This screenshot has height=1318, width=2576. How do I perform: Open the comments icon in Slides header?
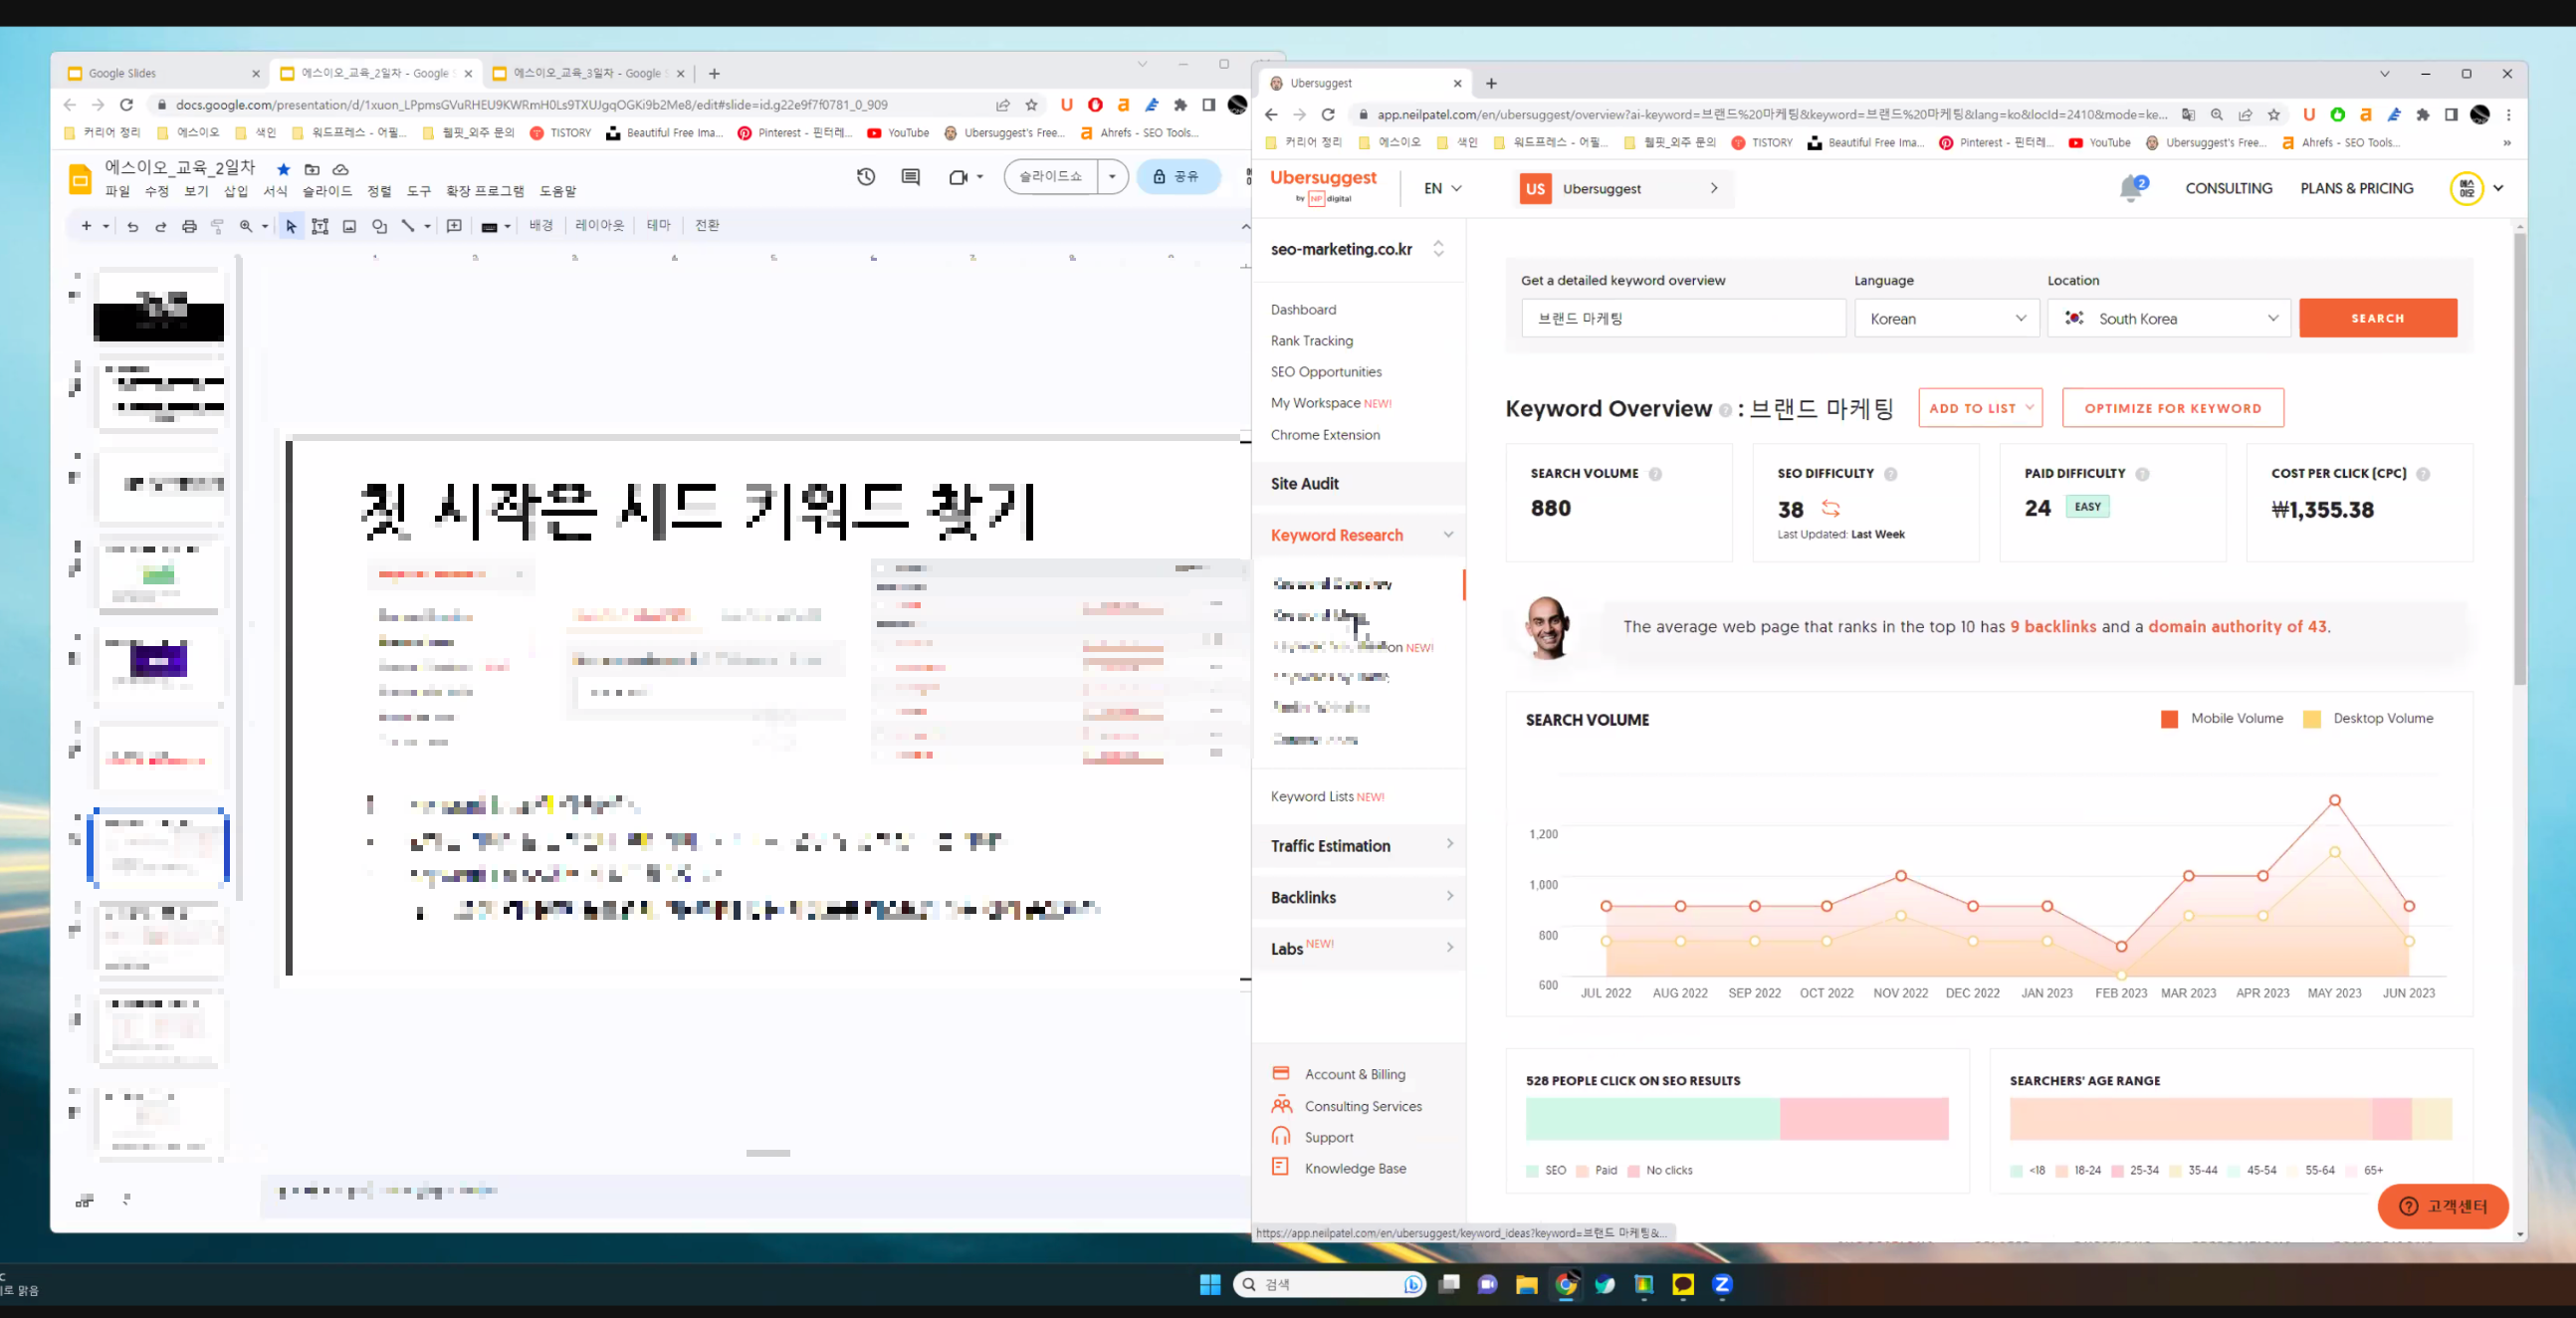pos(910,177)
